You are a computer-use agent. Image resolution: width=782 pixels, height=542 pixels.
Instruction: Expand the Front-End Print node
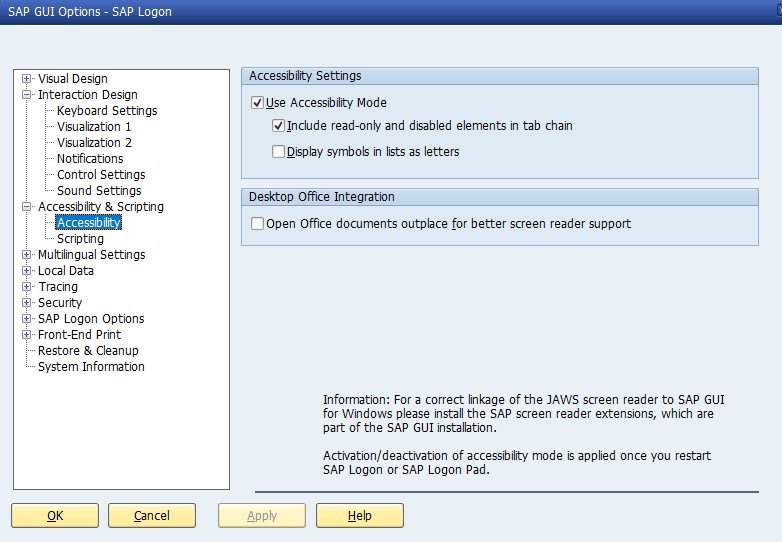(x=27, y=335)
